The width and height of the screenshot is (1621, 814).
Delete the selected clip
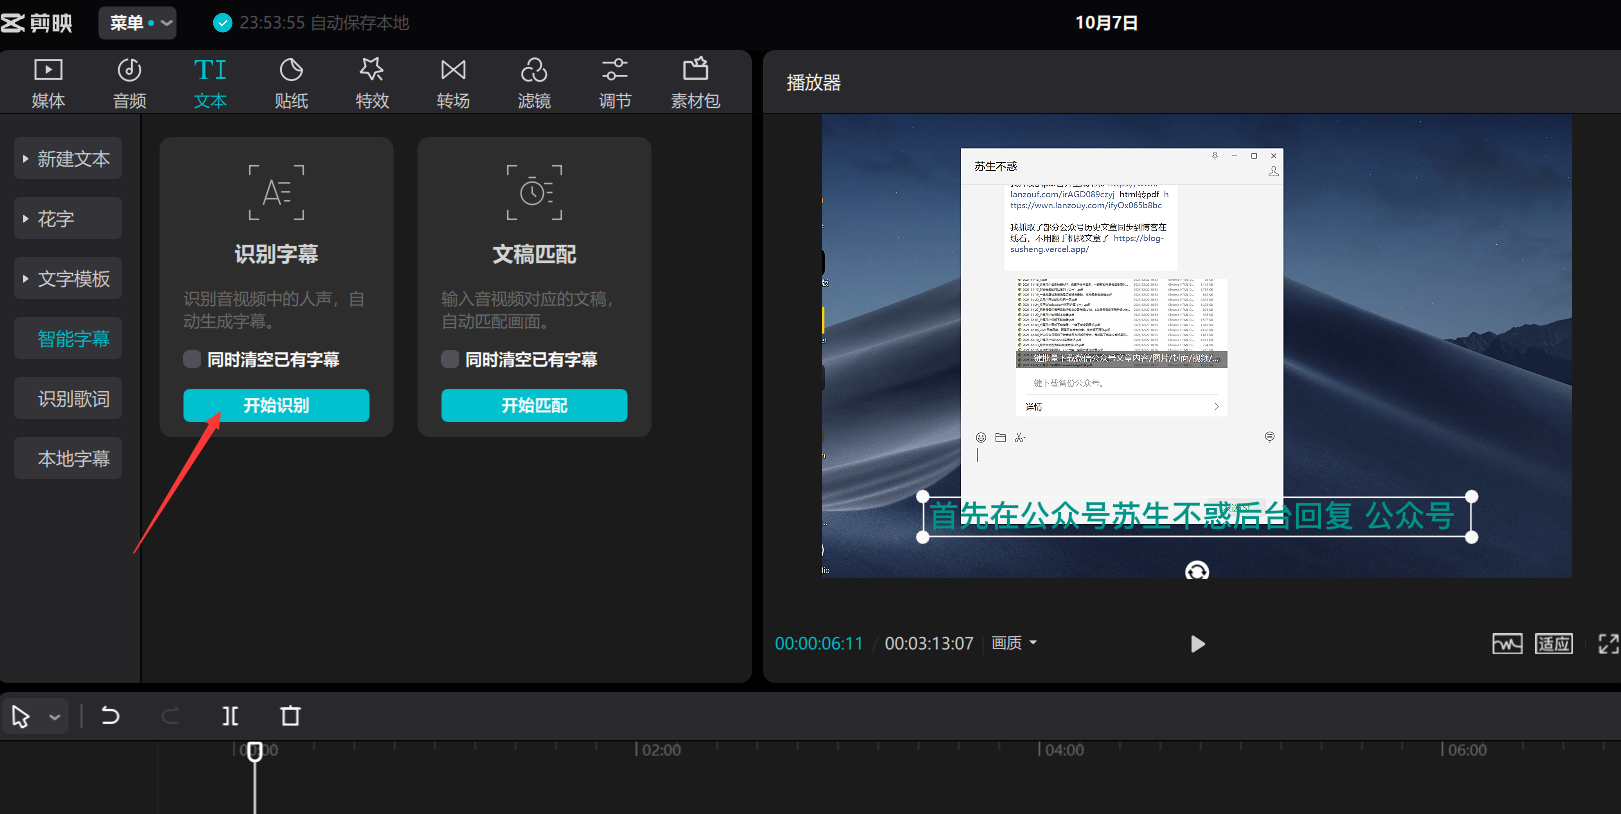290,716
